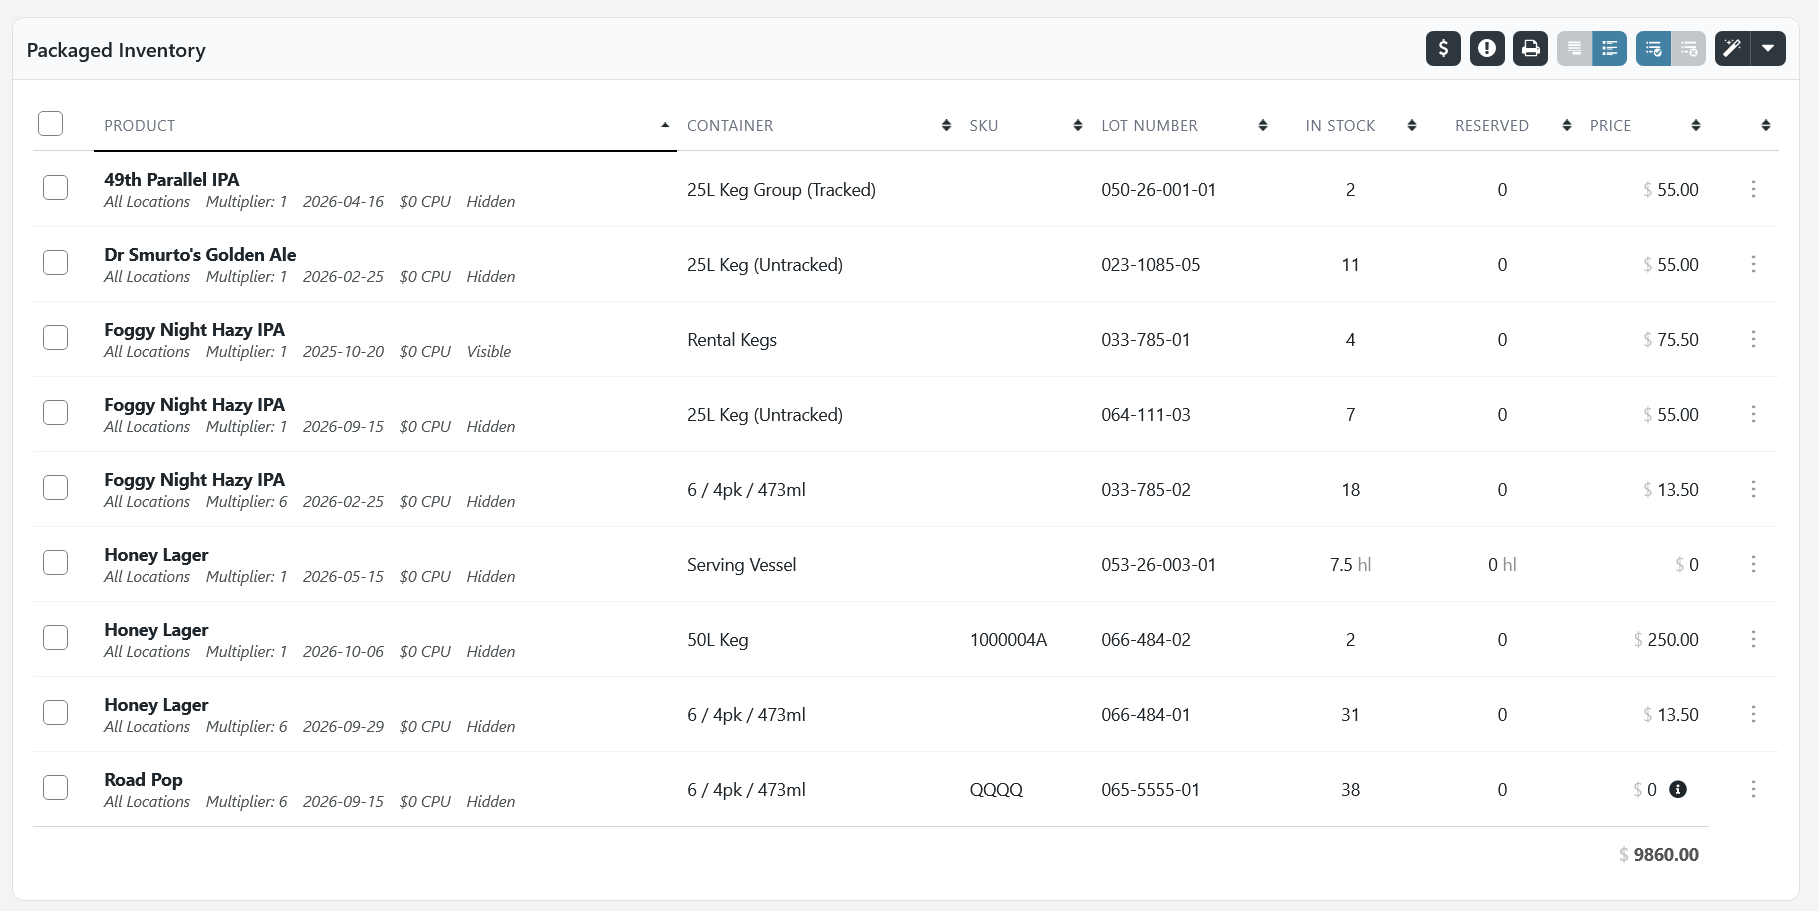1819x911 pixels.
Task: Open row menu for lot 066-484-01
Action: click(1753, 714)
